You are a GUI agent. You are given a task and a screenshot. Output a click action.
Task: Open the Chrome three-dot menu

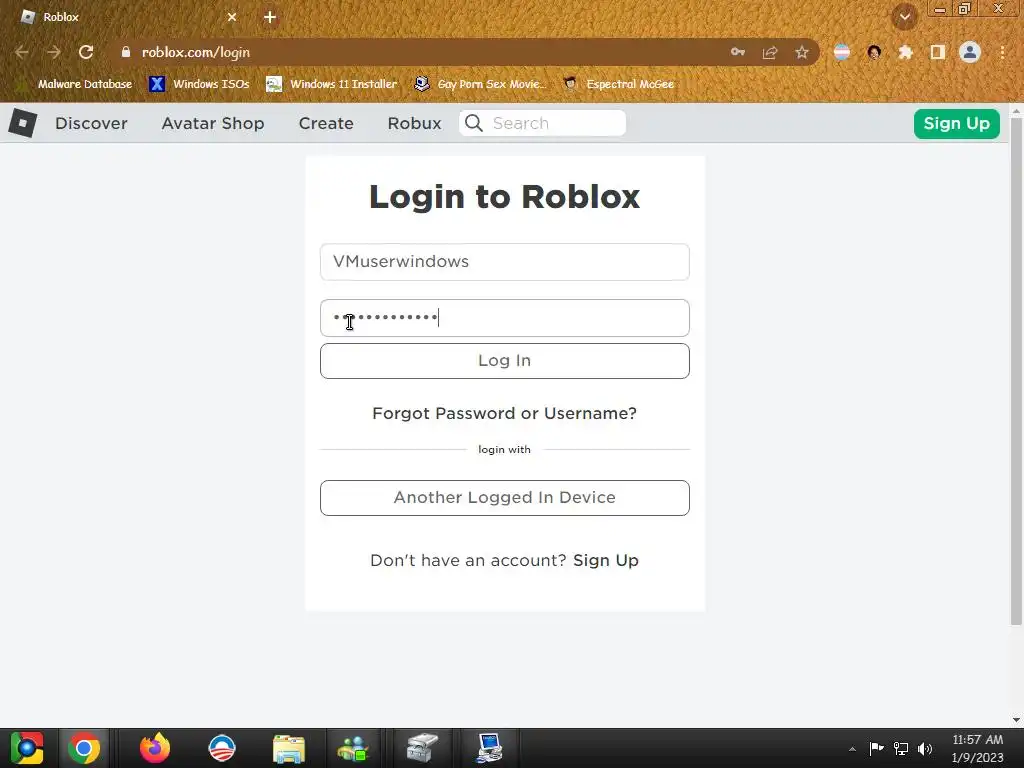coord(1002,52)
